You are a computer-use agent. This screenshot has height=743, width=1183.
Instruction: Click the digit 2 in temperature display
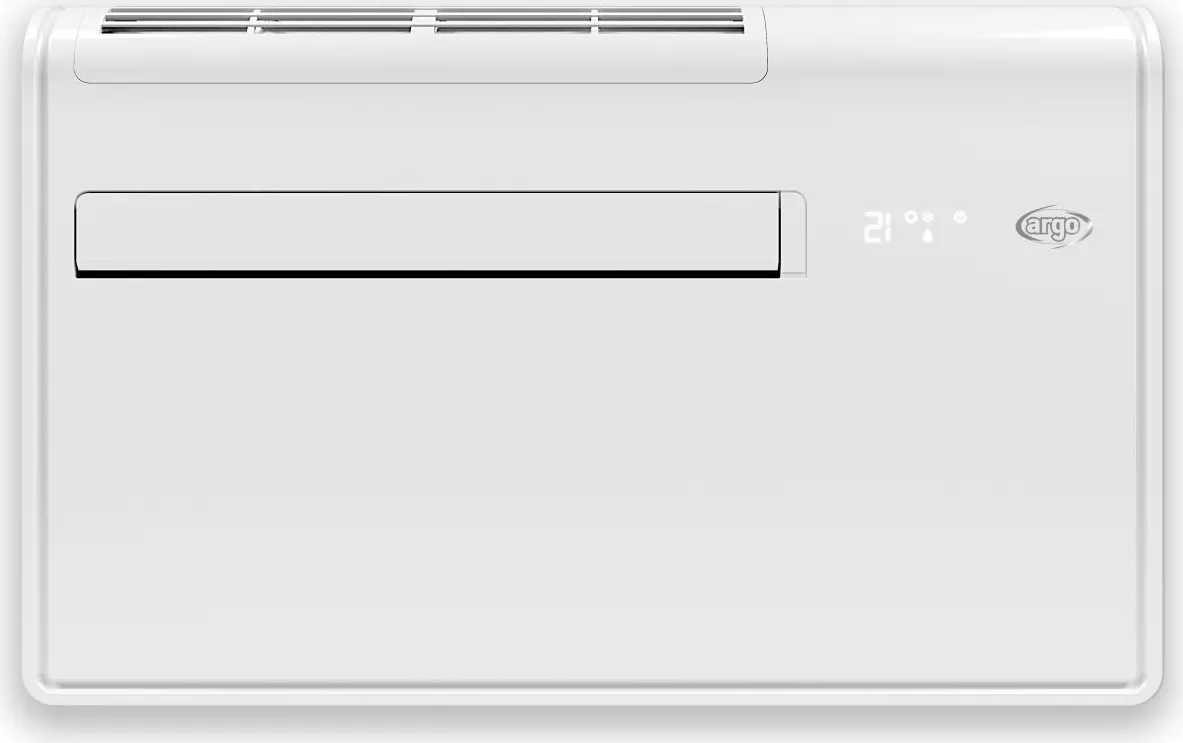pos(872,226)
